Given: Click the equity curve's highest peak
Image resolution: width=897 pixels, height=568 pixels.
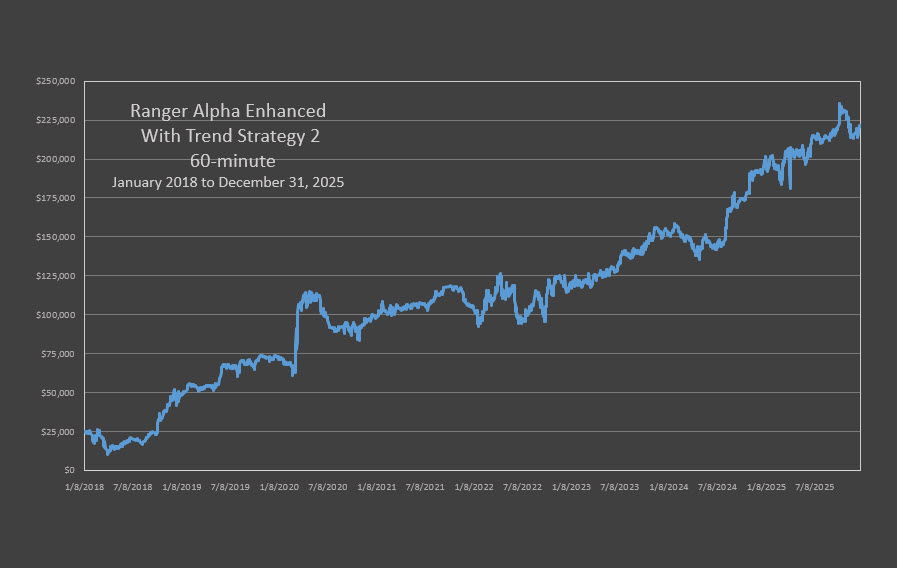Looking at the screenshot, I should point(840,104).
